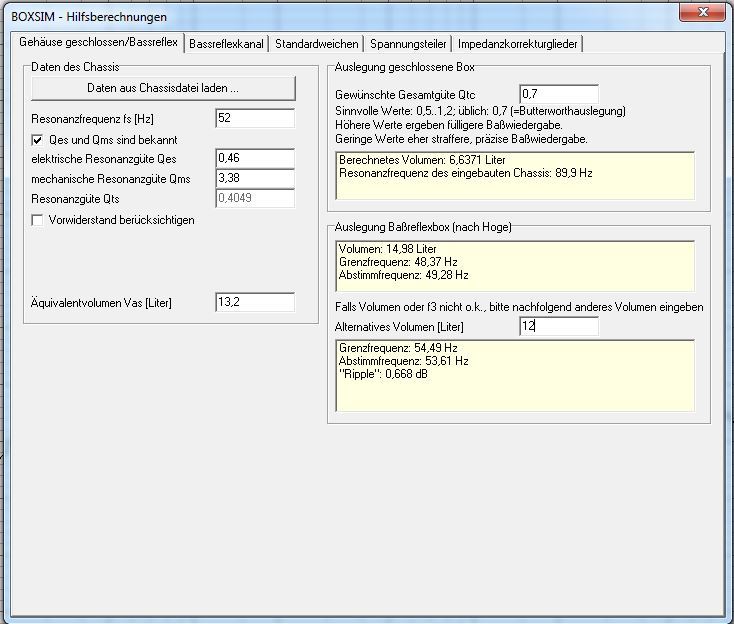This screenshot has width=734, height=624.
Task: Click the Berechnetes Volumen 6,6371 Liter text
Action: click(x=422, y=160)
